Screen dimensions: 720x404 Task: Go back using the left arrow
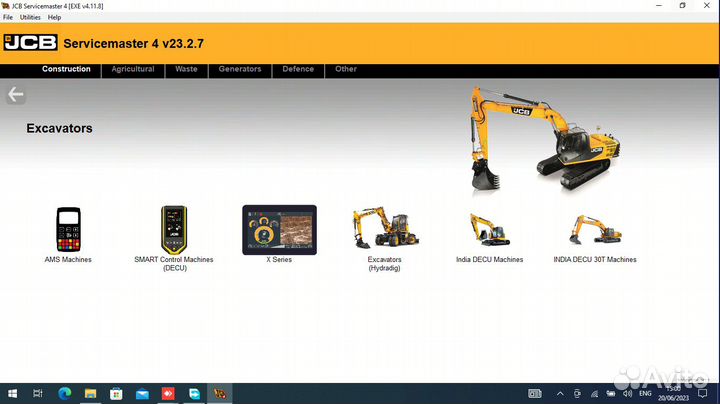click(x=16, y=95)
